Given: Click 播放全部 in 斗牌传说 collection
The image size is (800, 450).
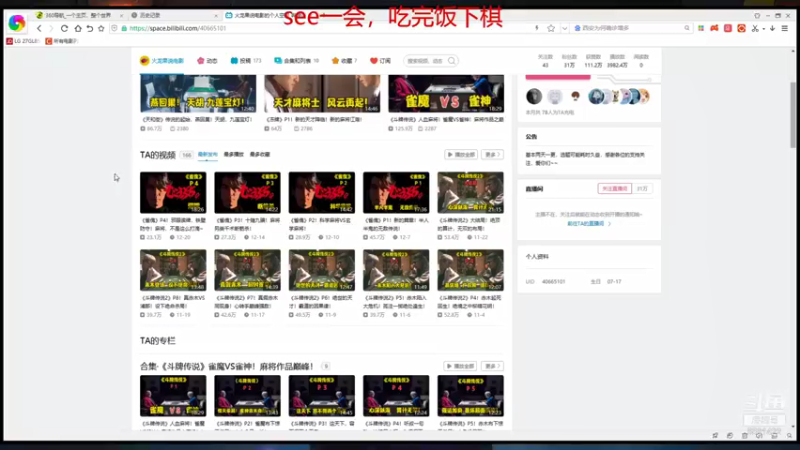Looking at the screenshot, I should click(461, 366).
